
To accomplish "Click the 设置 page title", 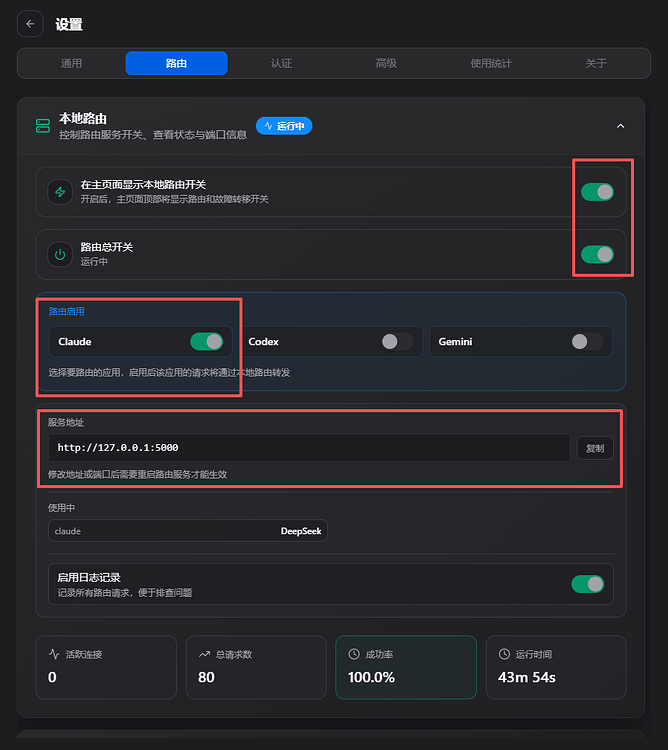I will [69, 24].
